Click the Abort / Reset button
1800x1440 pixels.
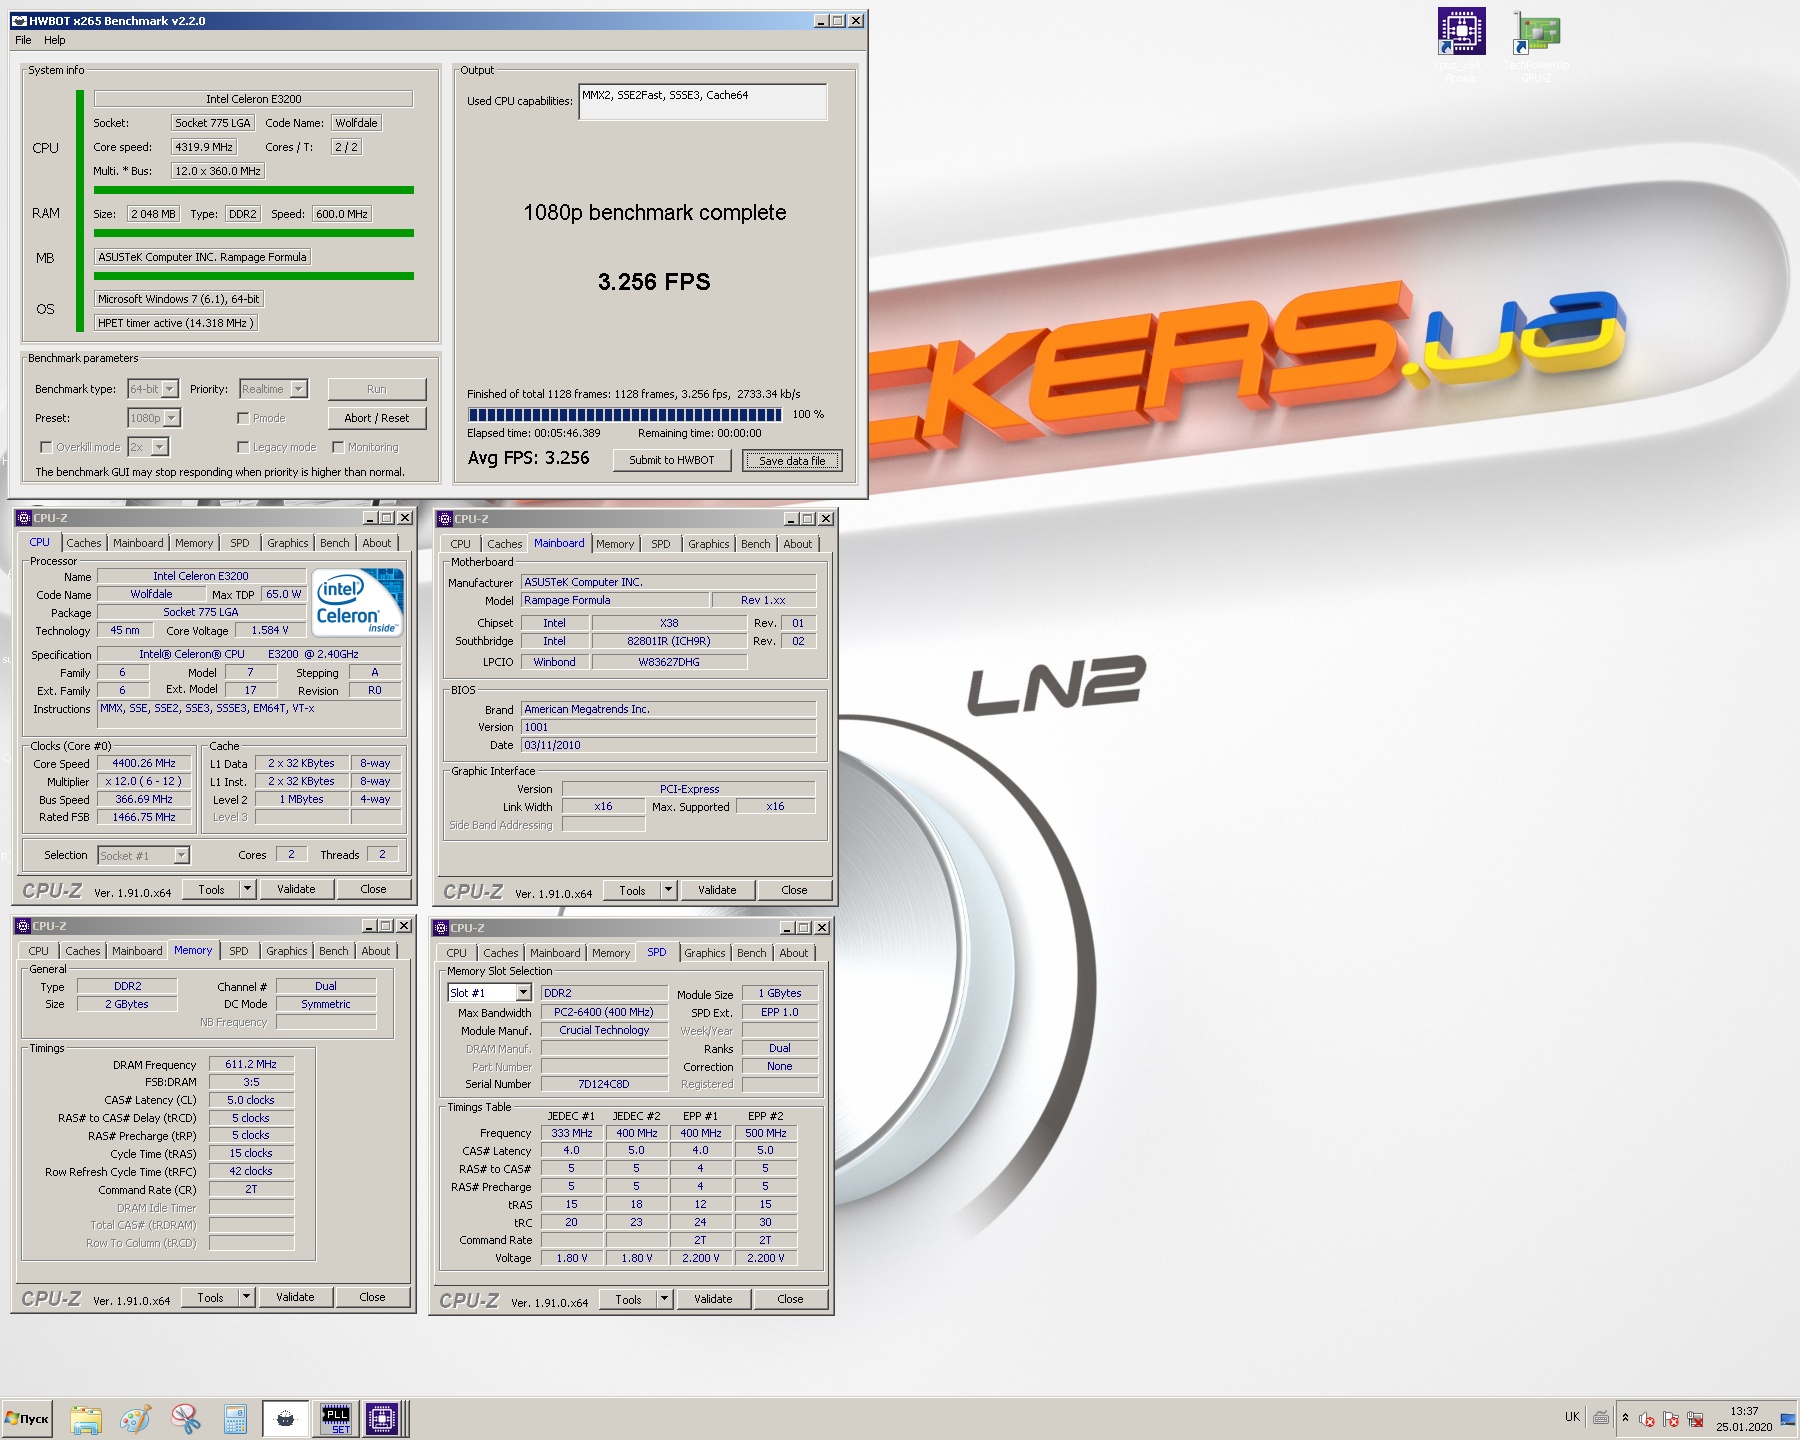[377, 418]
